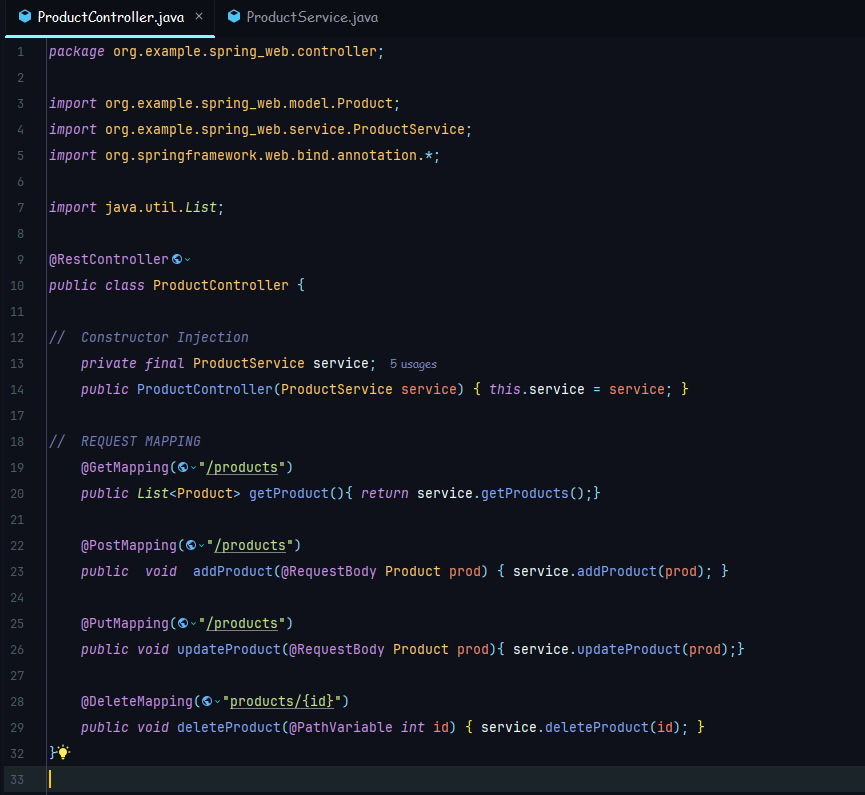Click line number 14 in the gutter
This screenshot has width=865, height=795.
click(17, 390)
